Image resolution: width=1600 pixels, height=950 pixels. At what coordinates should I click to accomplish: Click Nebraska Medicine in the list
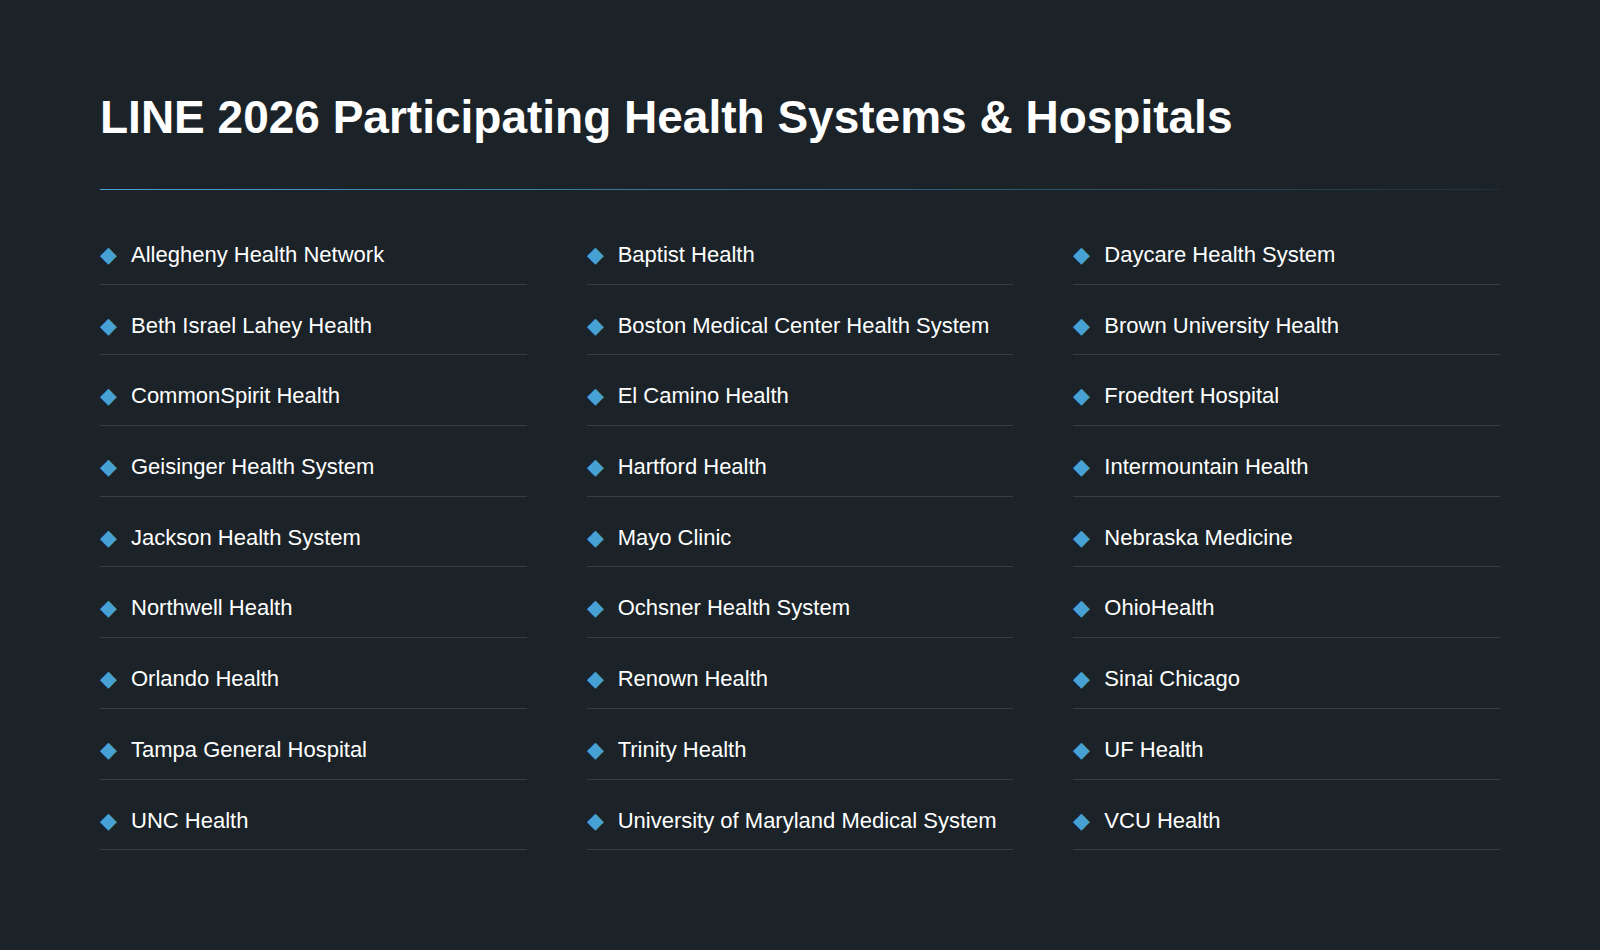tap(1286, 538)
